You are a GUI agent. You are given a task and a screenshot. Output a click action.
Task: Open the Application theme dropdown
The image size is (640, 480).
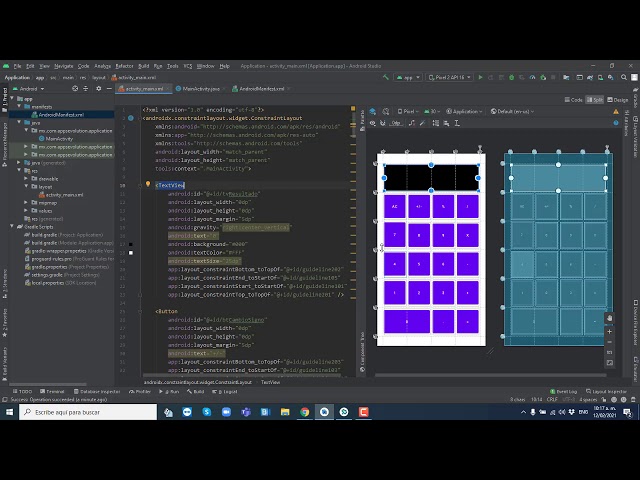click(x=464, y=111)
